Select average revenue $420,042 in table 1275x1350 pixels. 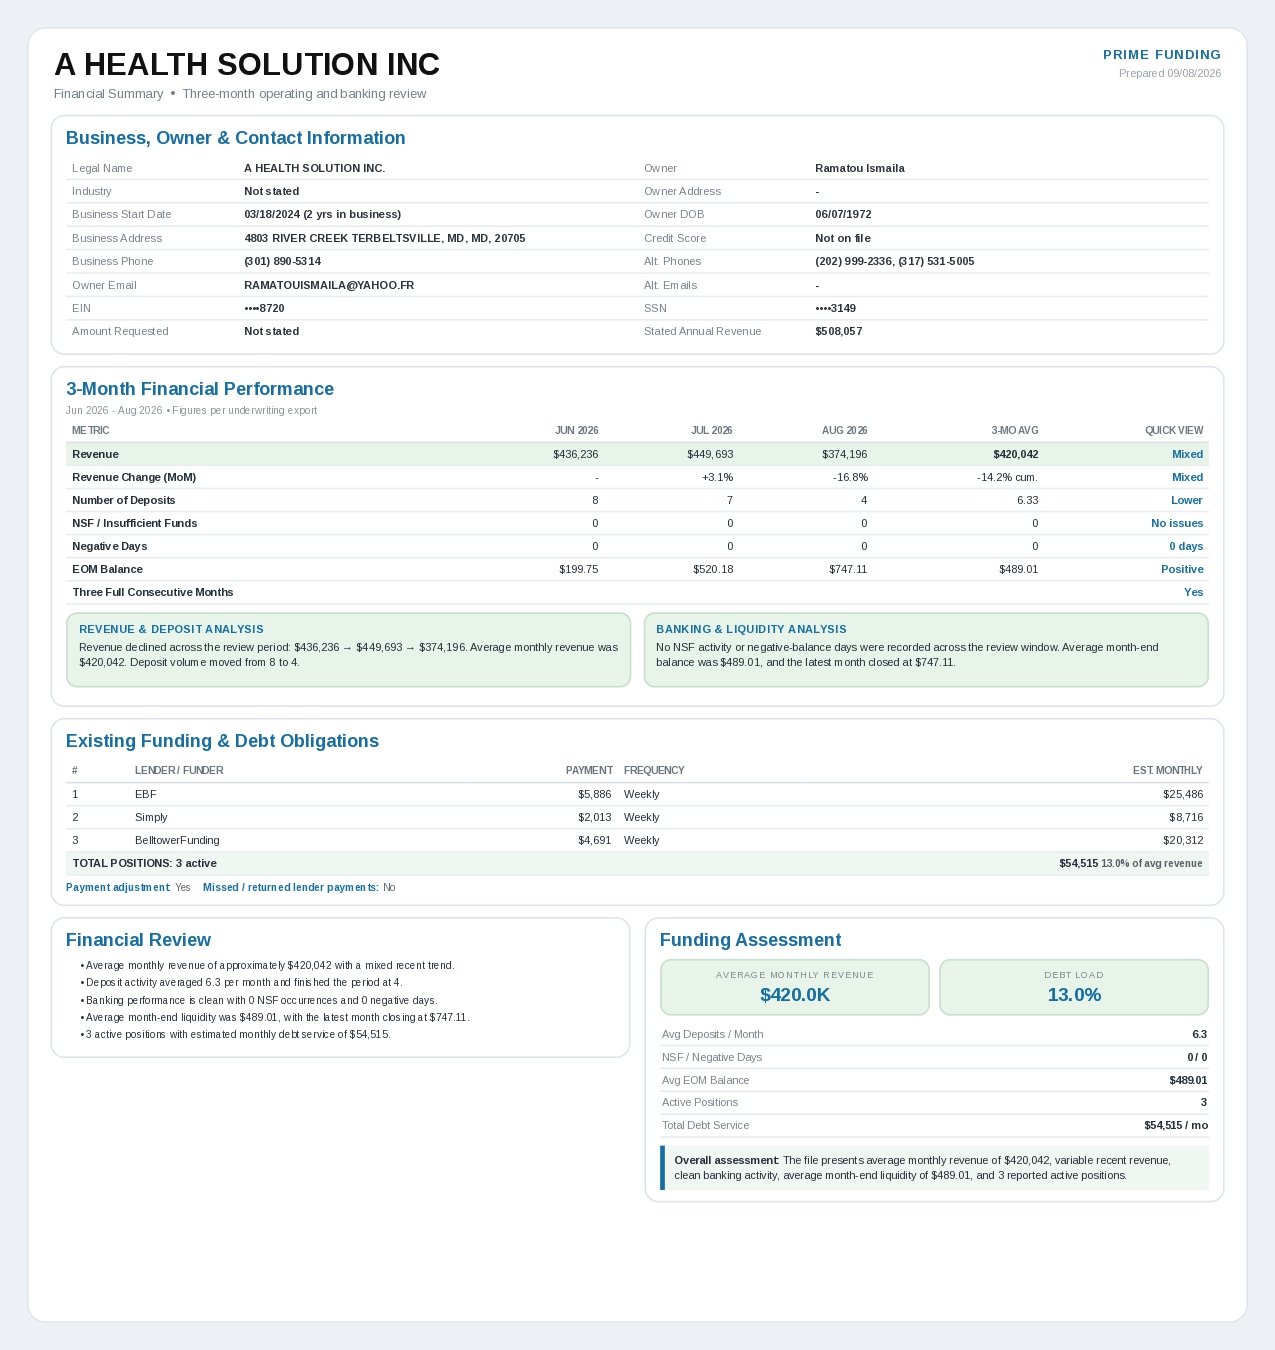(1015, 454)
